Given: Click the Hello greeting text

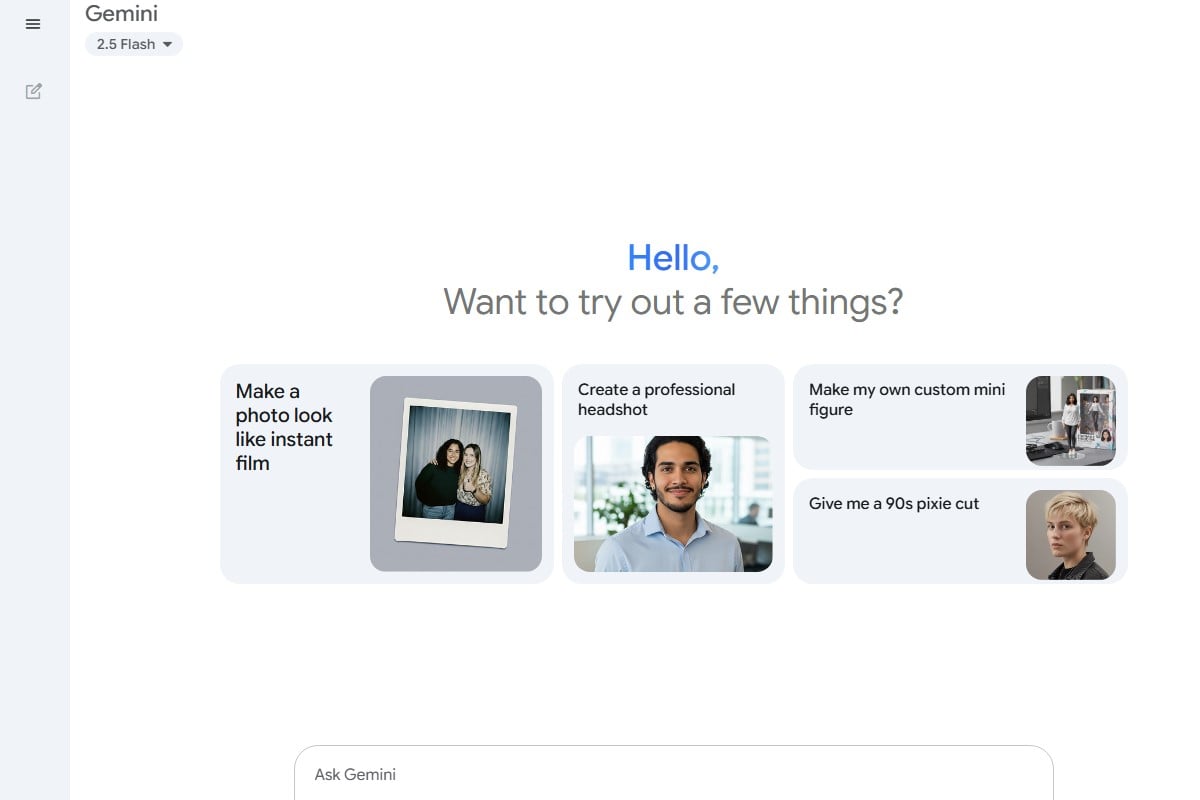Looking at the screenshot, I should click(x=673, y=258).
